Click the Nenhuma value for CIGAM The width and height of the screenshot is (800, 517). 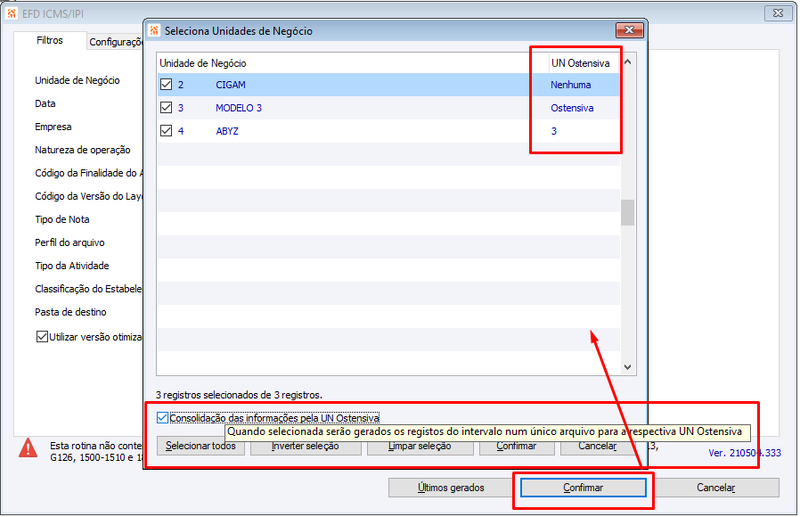pyautogui.click(x=570, y=85)
